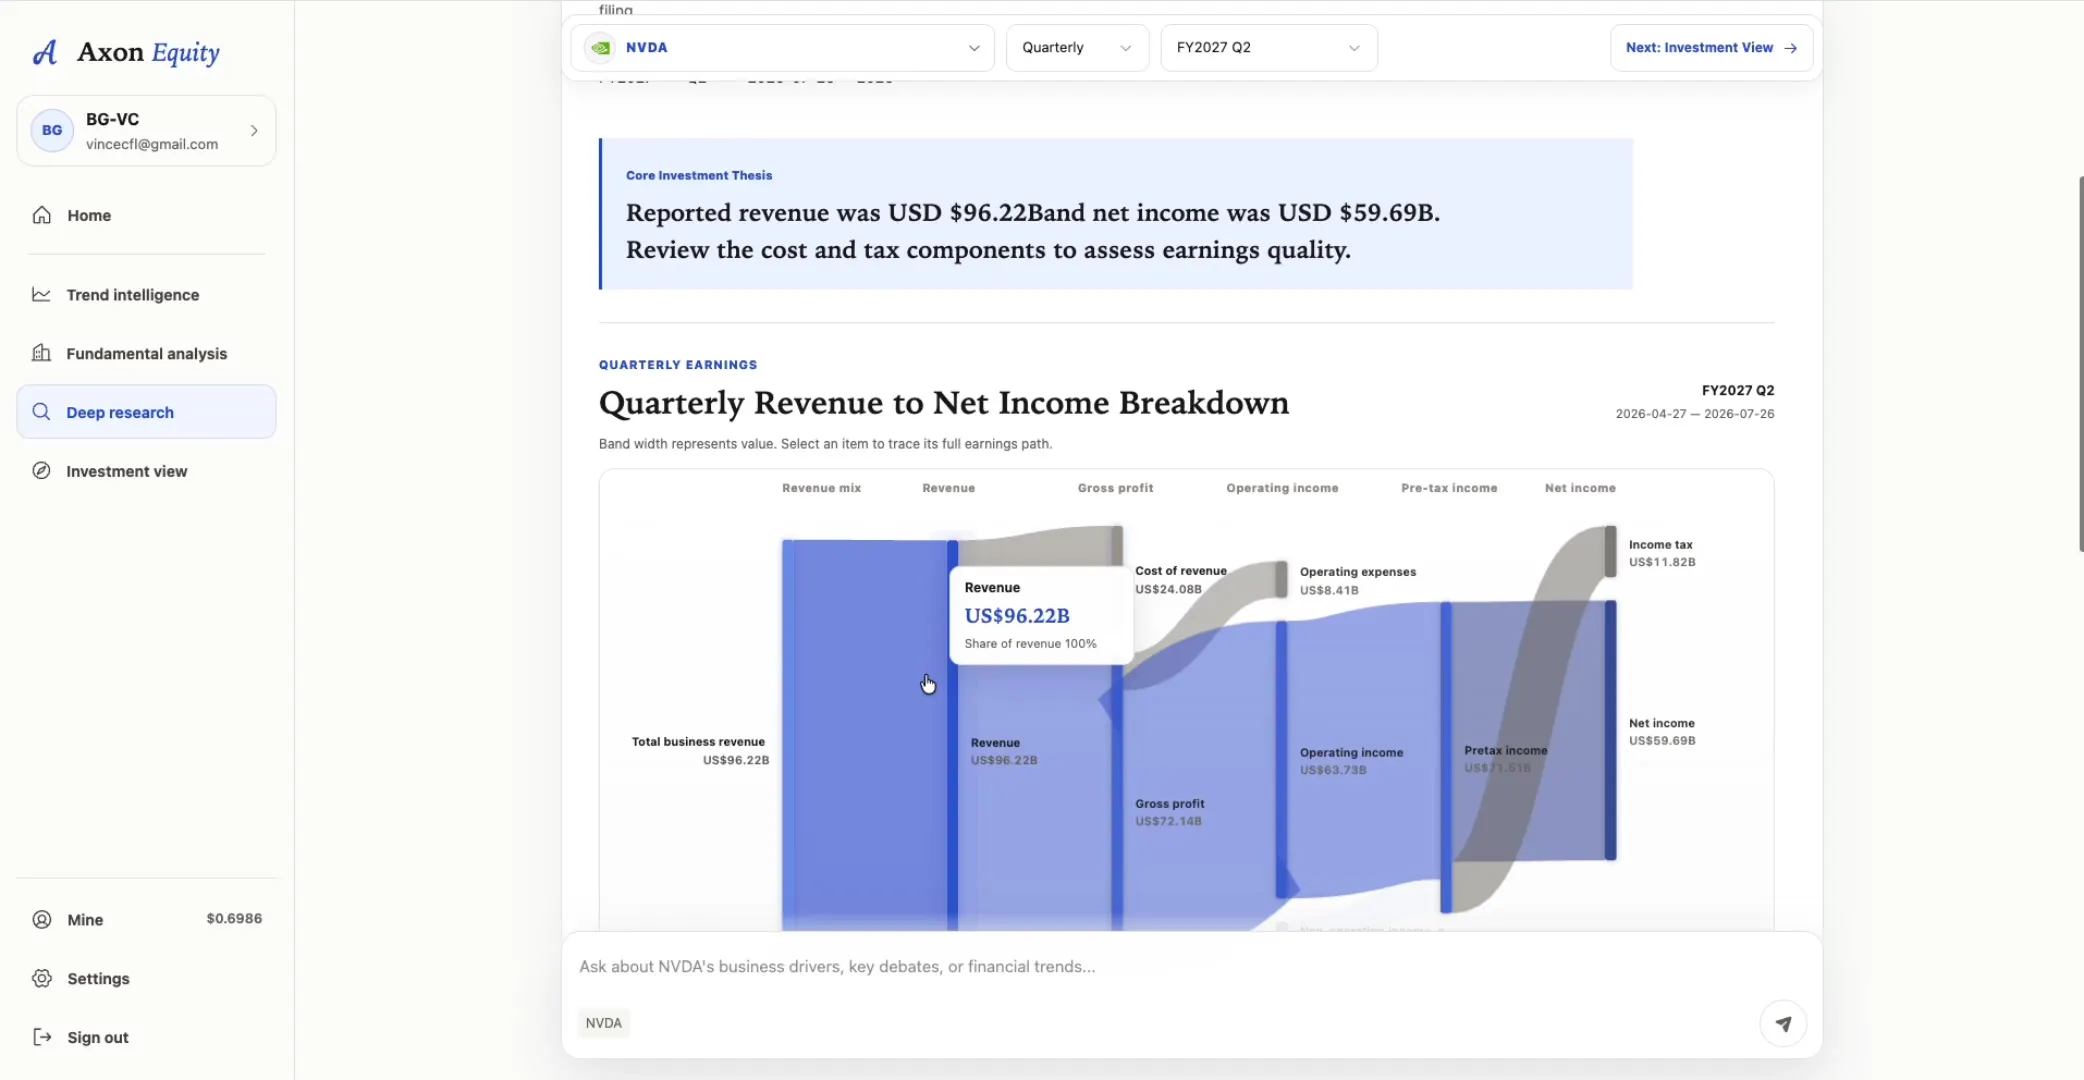Click the Sign out icon
The width and height of the screenshot is (2084, 1080).
coord(42,1037)
